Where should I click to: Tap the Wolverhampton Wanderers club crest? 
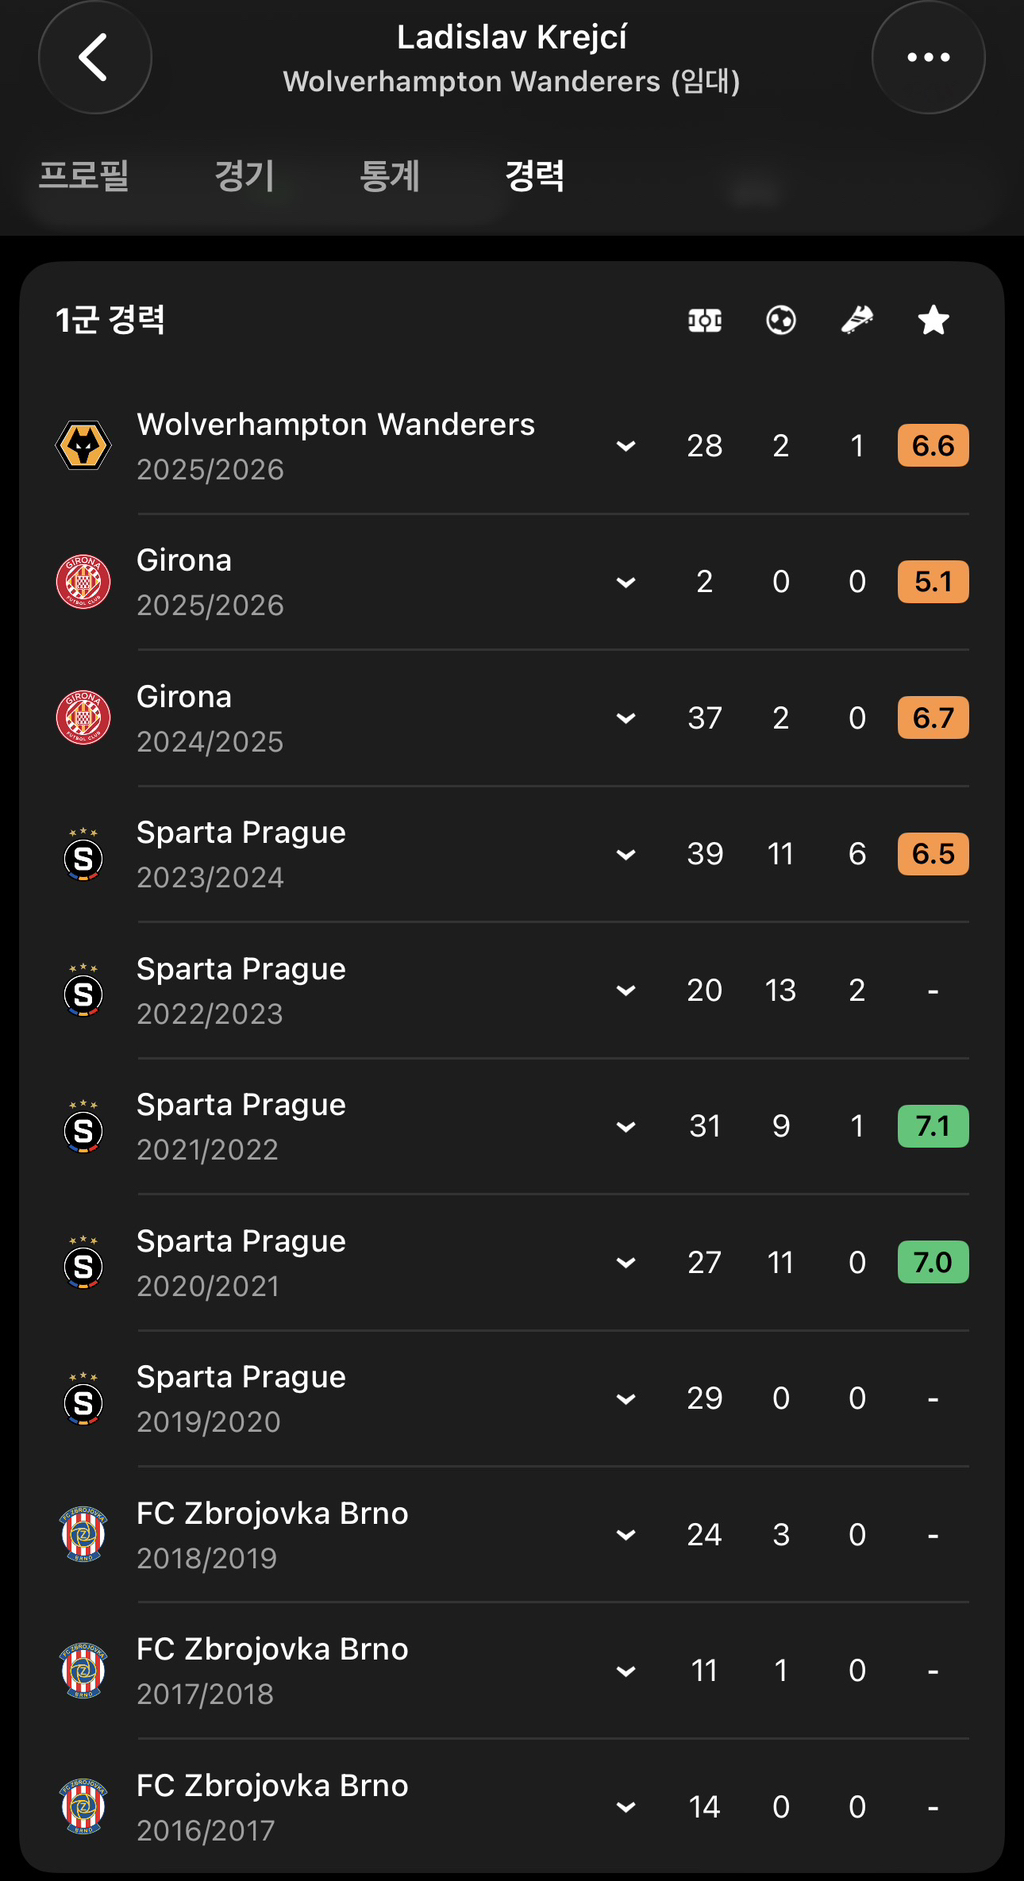pos(83,446)
